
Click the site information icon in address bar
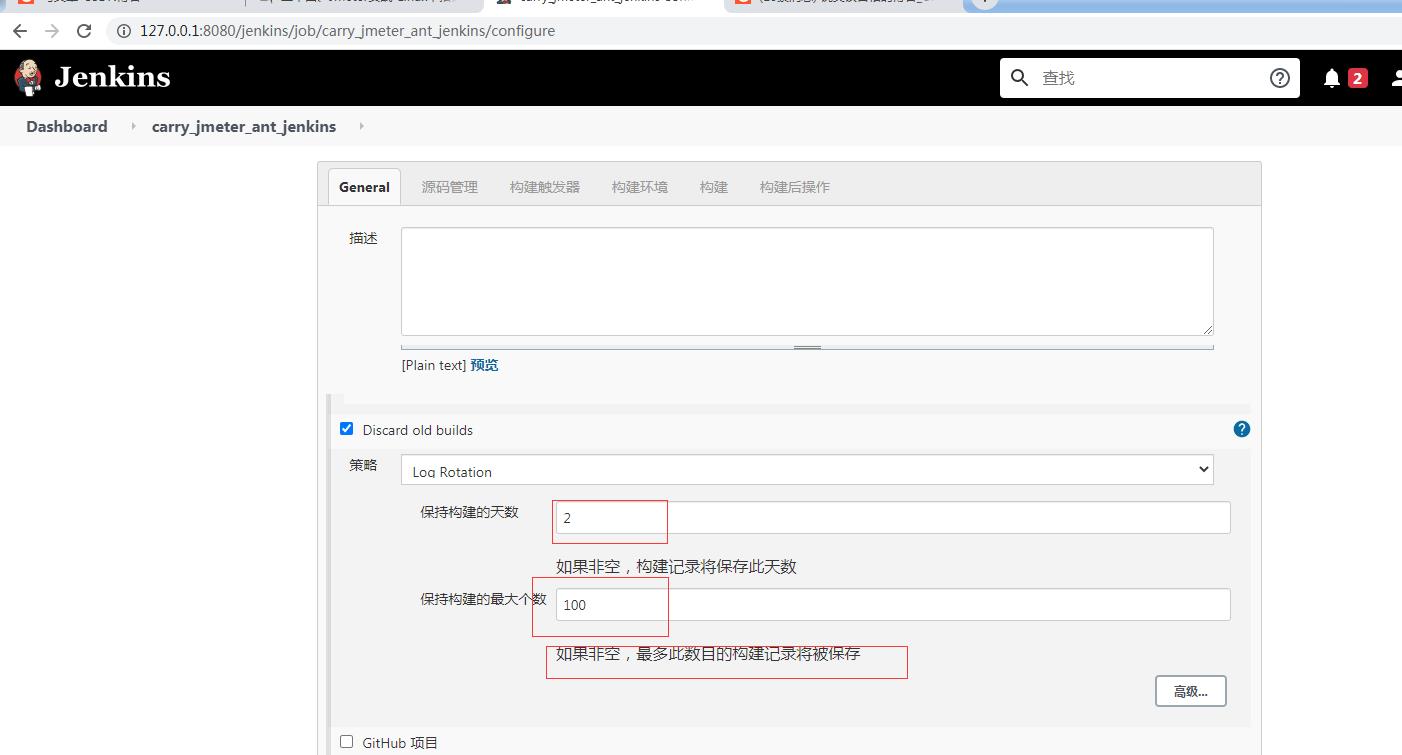(x=124, y=31)
